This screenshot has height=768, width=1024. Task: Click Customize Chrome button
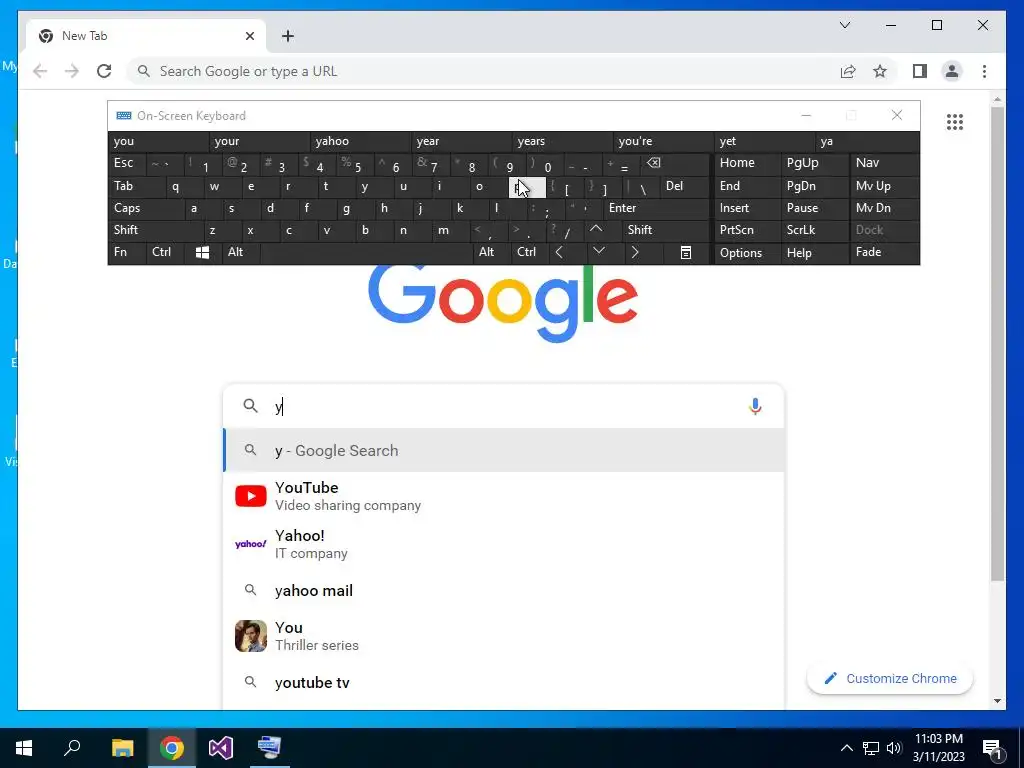coord(890,679)
